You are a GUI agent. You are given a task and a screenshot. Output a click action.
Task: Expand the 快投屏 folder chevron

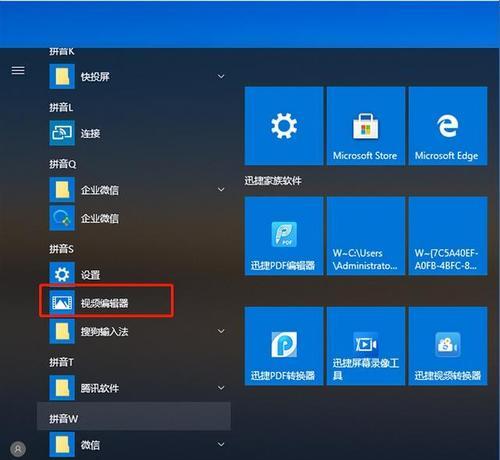(x=221, y=77)
